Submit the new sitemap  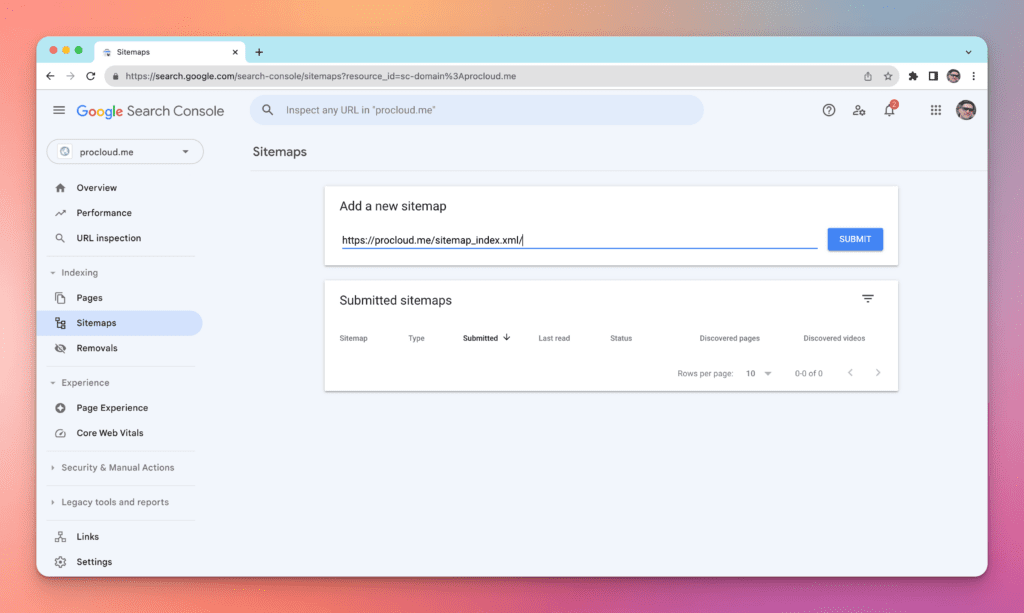854,239
